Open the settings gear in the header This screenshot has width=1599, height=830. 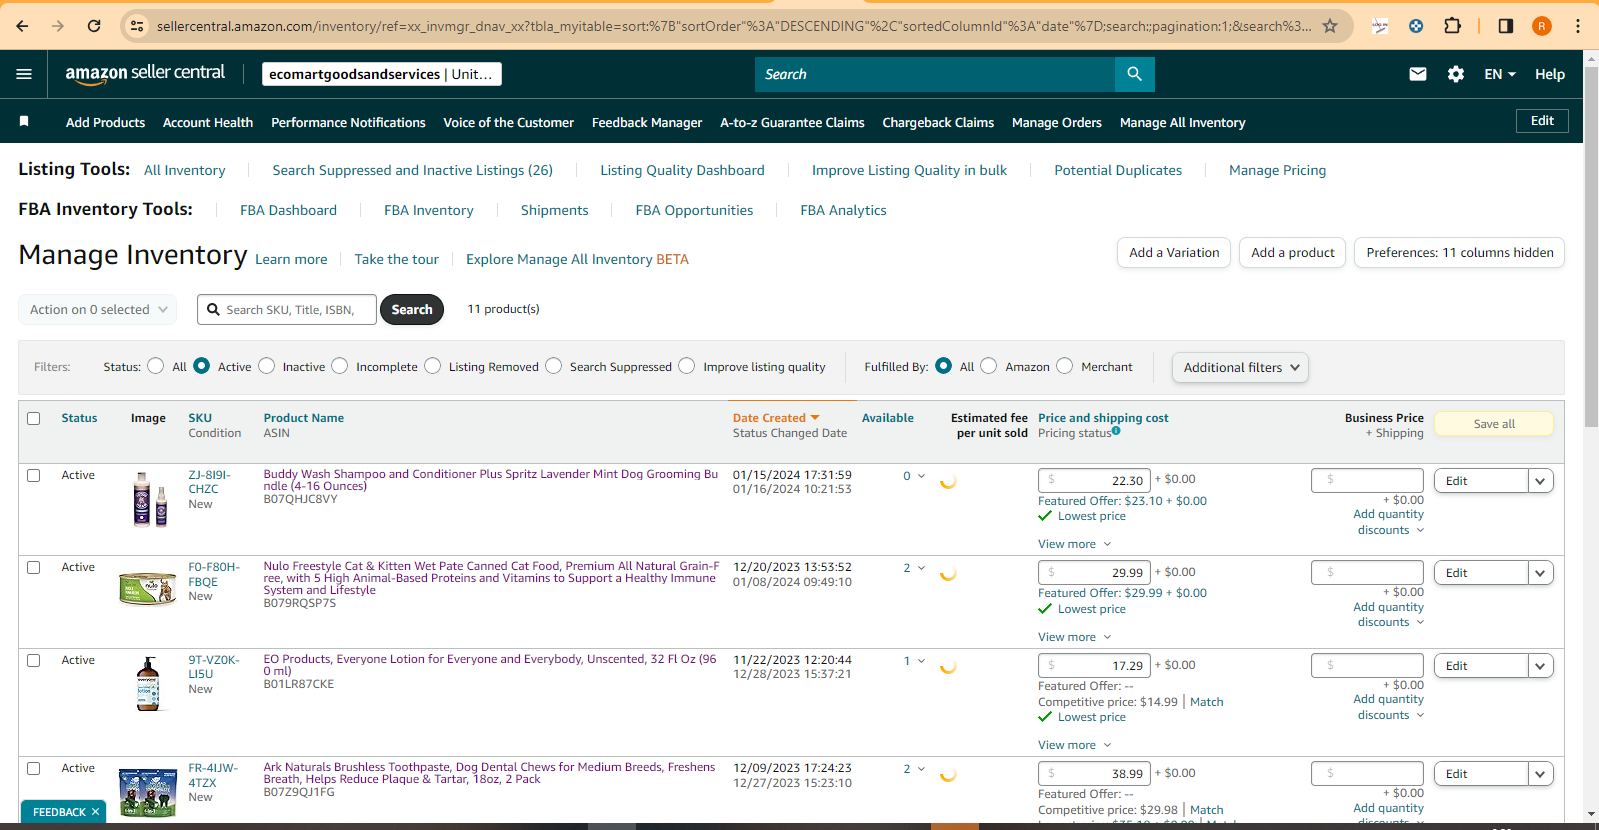(x=1456, y=74)
